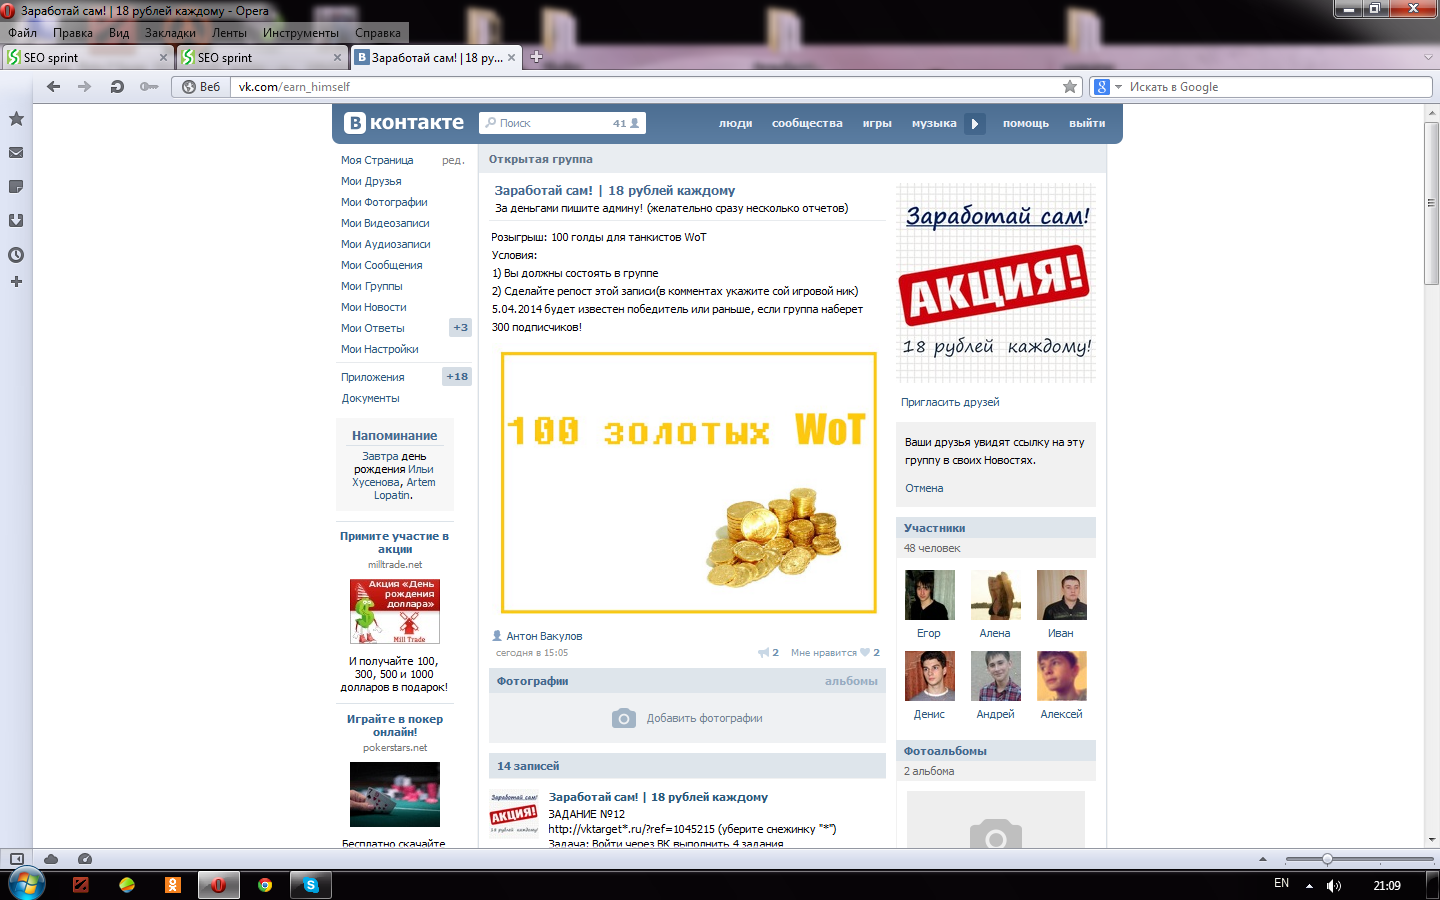The image size is (1440, 900).
Task: Open new tab with plus button
Action: coord(536,57)
